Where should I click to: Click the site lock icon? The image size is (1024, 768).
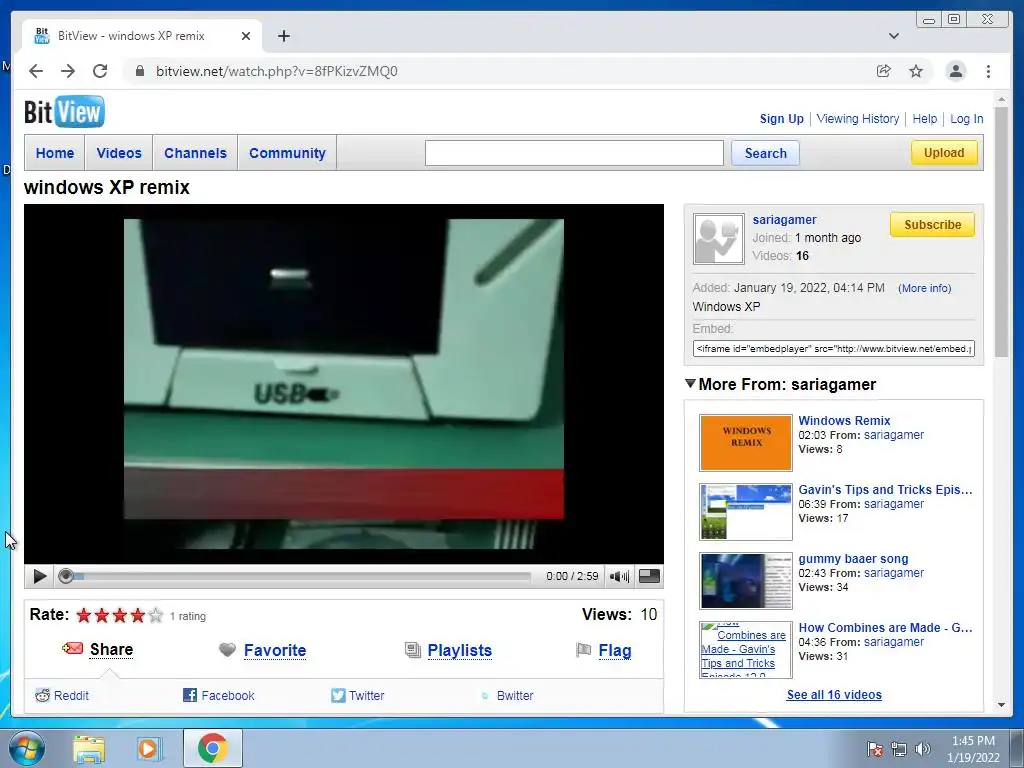[x=140, y=71]
